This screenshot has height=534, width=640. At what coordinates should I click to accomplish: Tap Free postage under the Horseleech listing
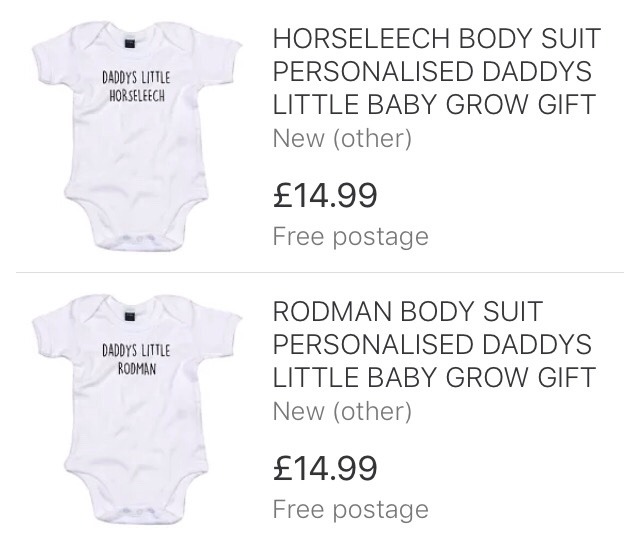click(x=350, y=237)
